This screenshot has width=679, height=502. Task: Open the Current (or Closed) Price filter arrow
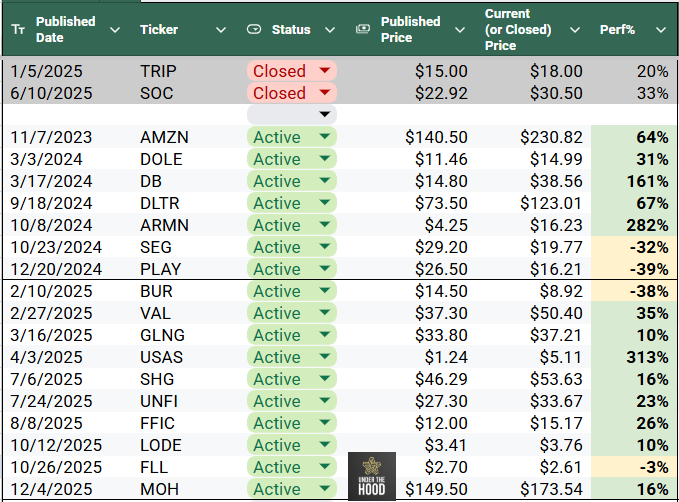pos(575,30)
